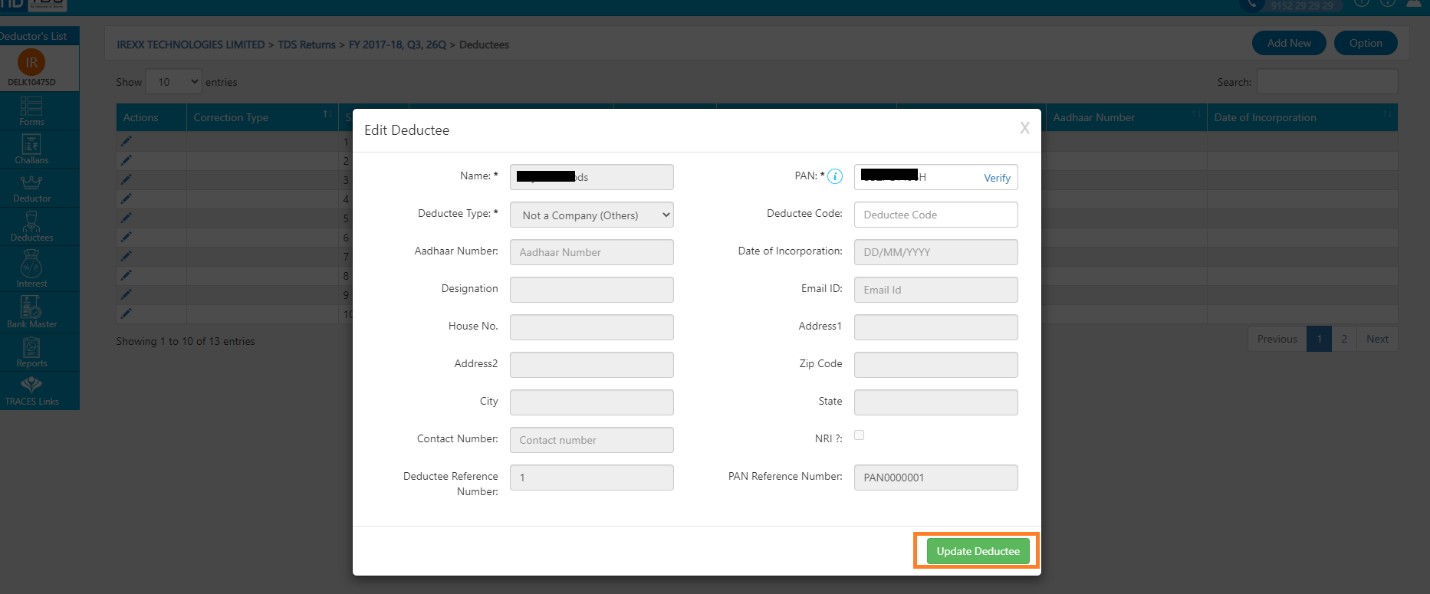Open IREXX TECHNOLOGIES LIMITED breadcrumb

190,45
